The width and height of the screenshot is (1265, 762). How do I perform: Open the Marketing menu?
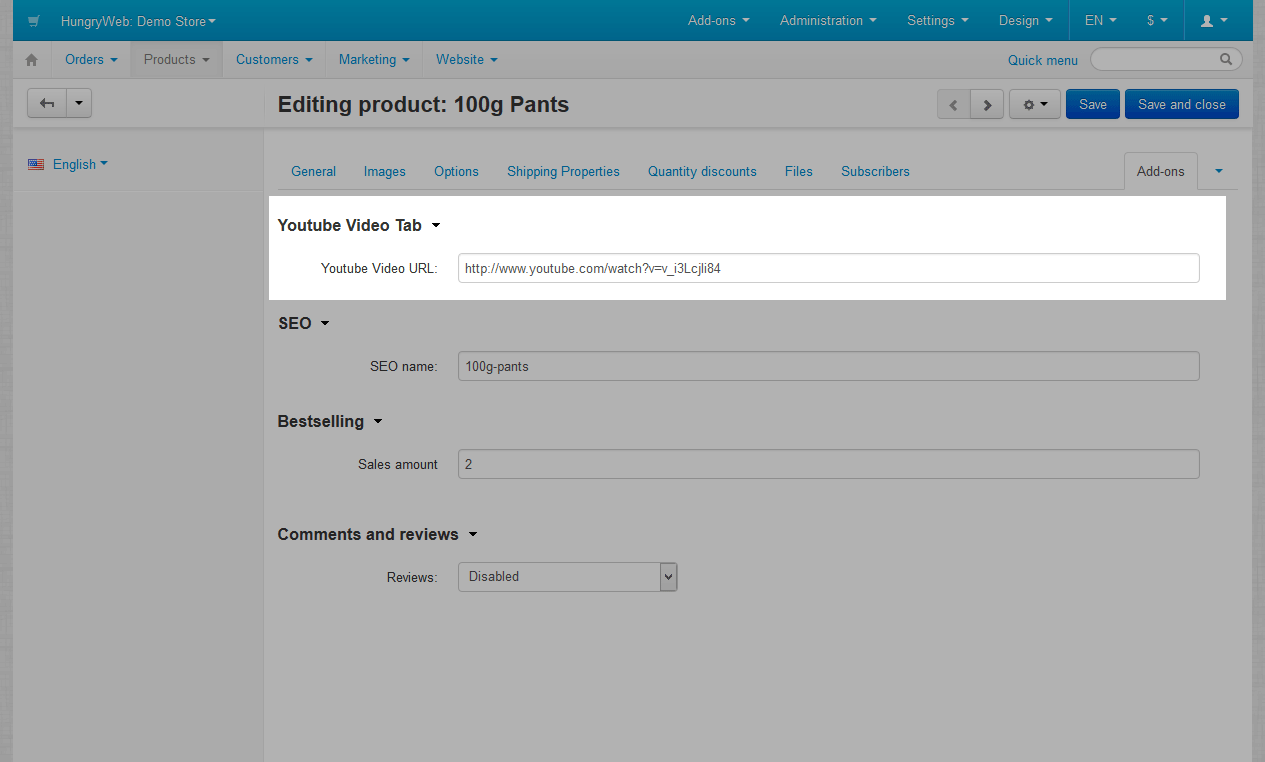(374, 59)
